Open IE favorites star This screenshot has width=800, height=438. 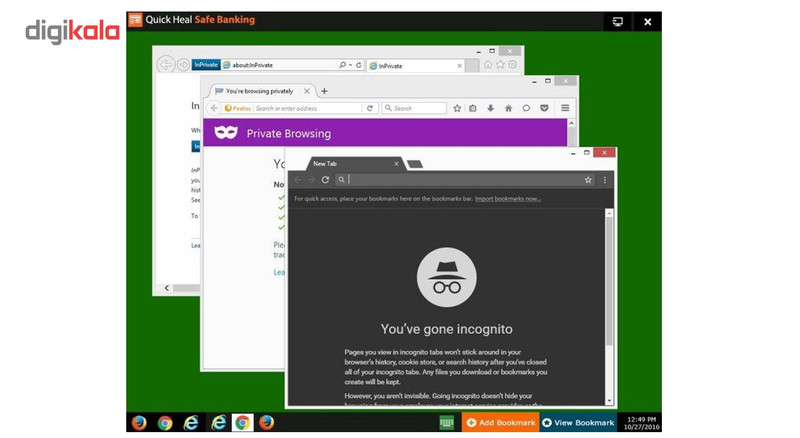click(501, 64)
